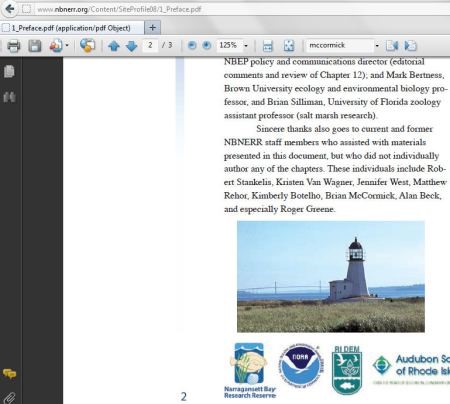Image resolution: width=450 pixels, height=404 pixels.
Task: Click the page number 2 at page bottom
Action: click(x=184, y=396)
